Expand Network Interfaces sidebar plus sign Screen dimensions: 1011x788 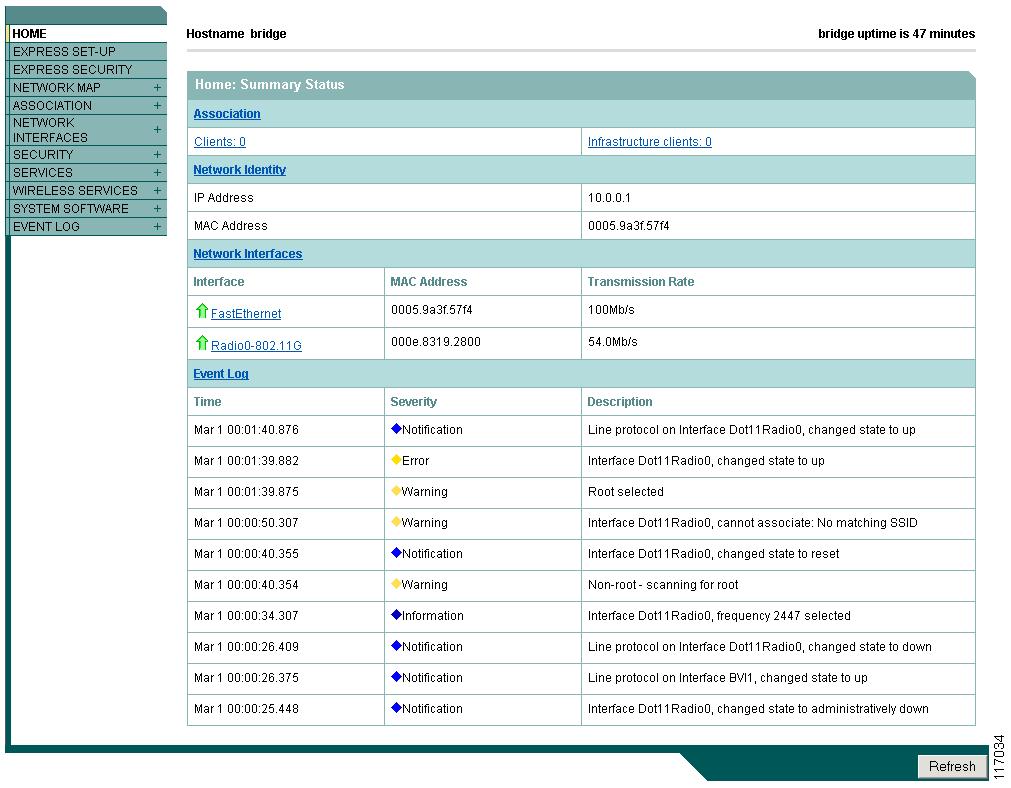(157, 130)
